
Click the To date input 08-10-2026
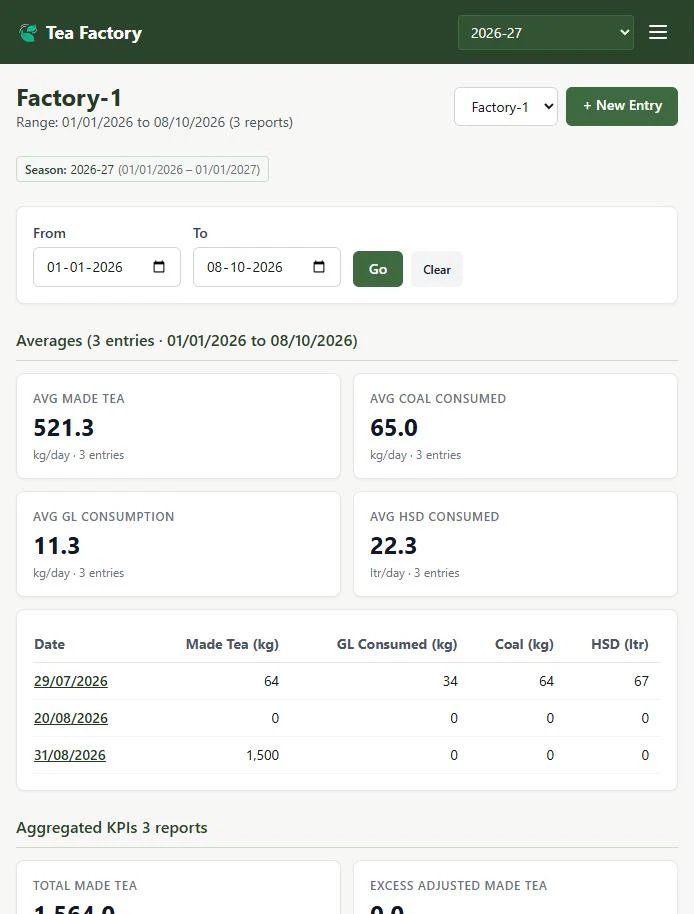(266, 267)
